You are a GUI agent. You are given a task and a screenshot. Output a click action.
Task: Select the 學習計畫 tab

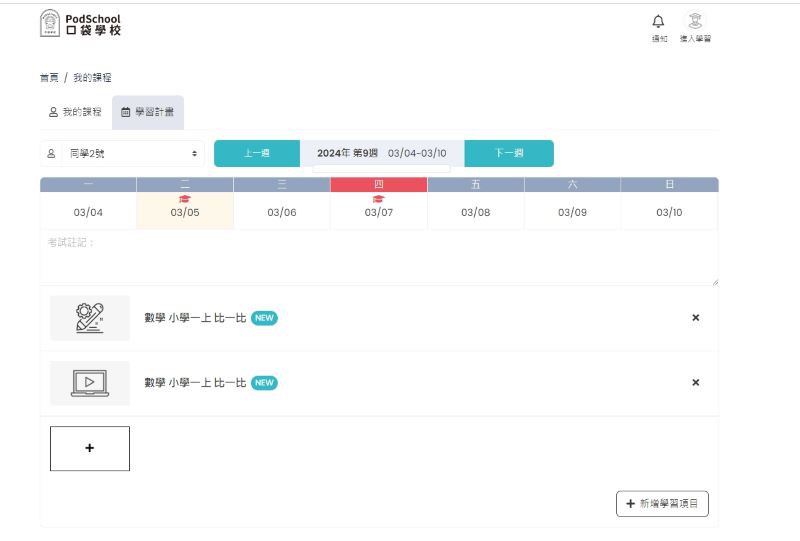click(x=147, y=112)
